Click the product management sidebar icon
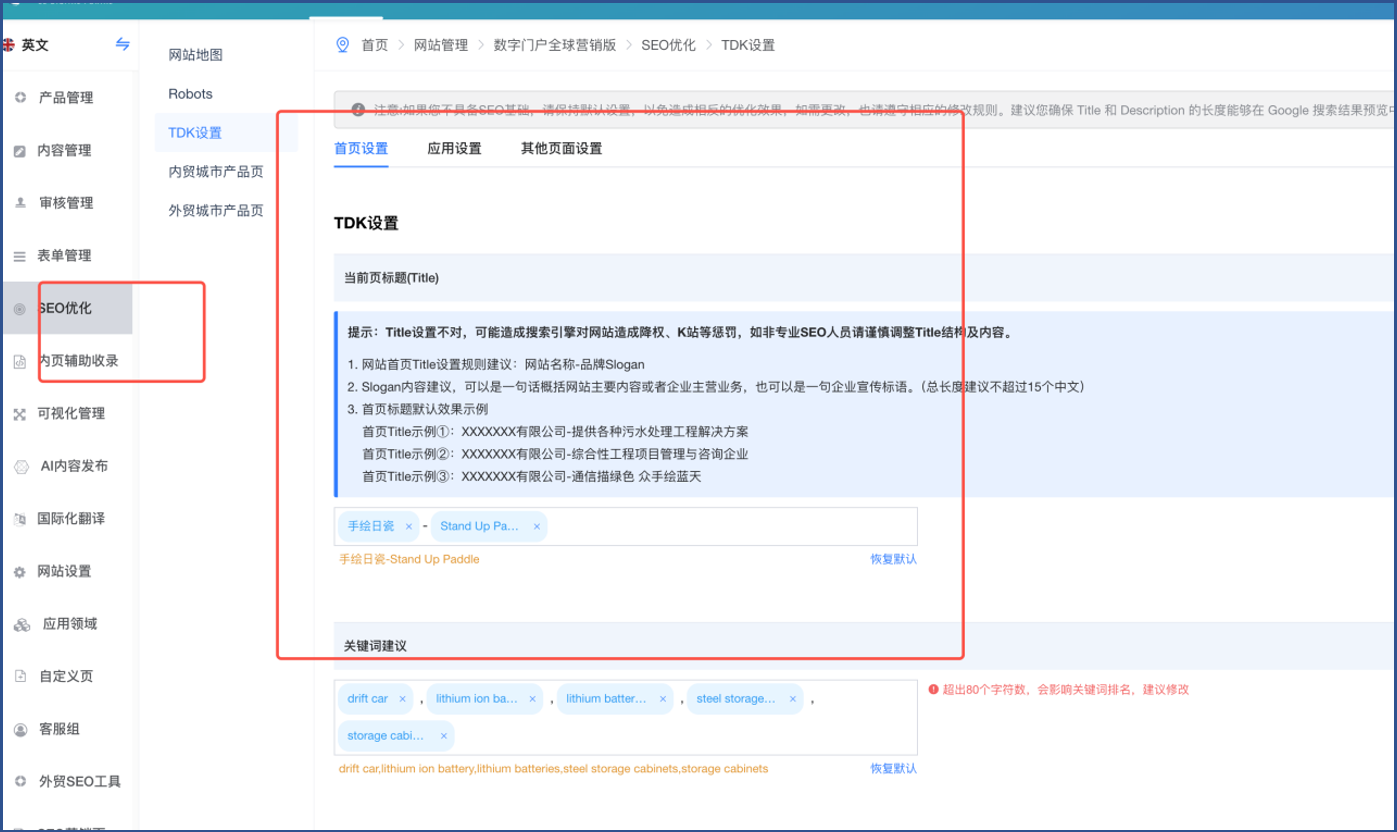This screenshot has width=1397, height=832. point(20,98)
